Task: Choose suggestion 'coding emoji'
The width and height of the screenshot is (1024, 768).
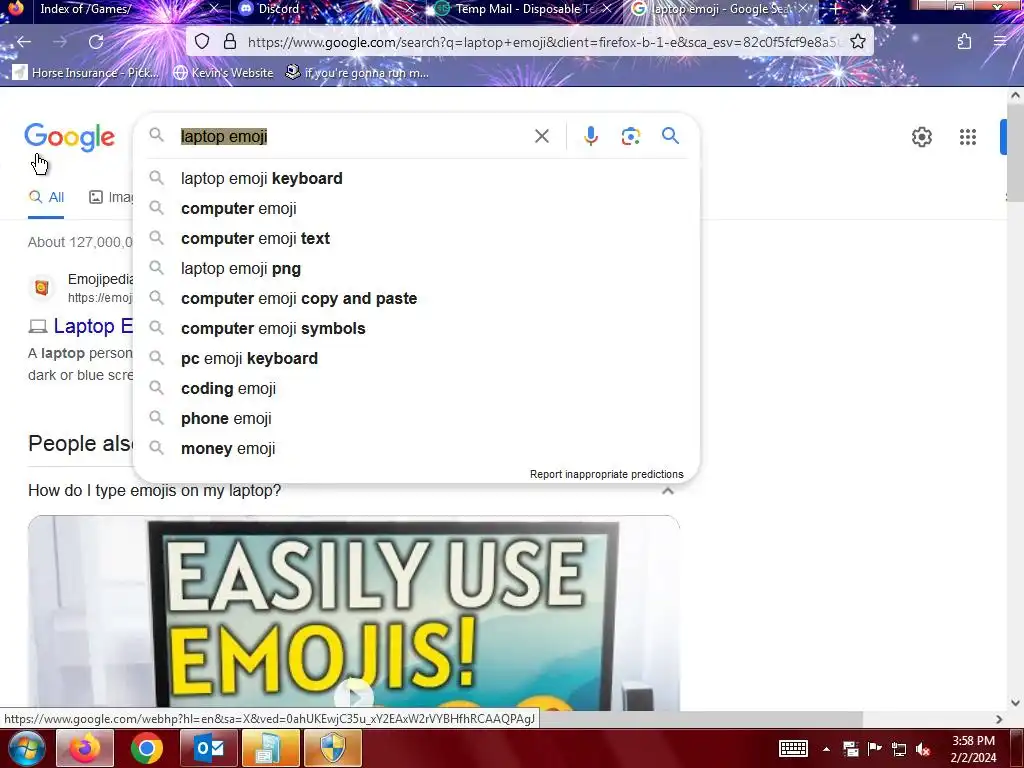Action: (x=416, y=389)
